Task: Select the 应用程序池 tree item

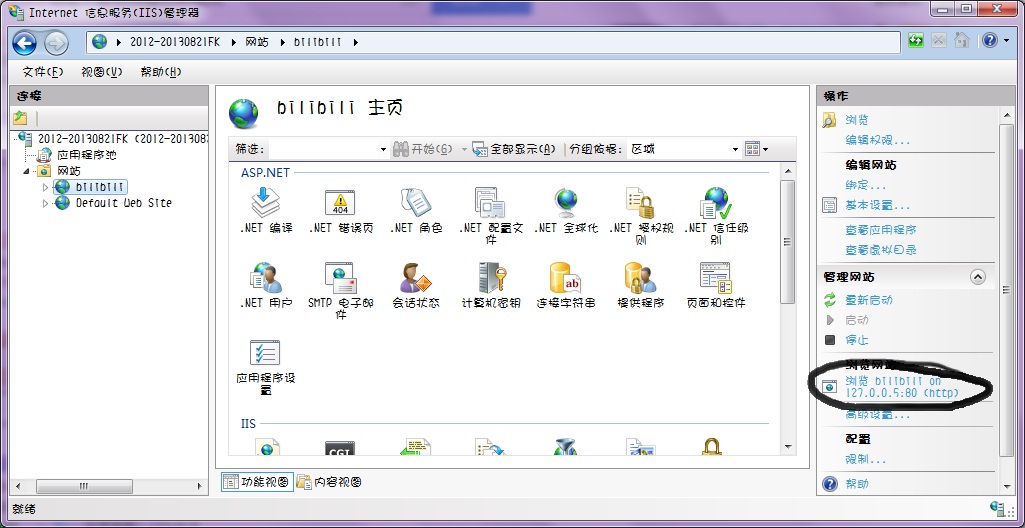Action: [87, 156]
